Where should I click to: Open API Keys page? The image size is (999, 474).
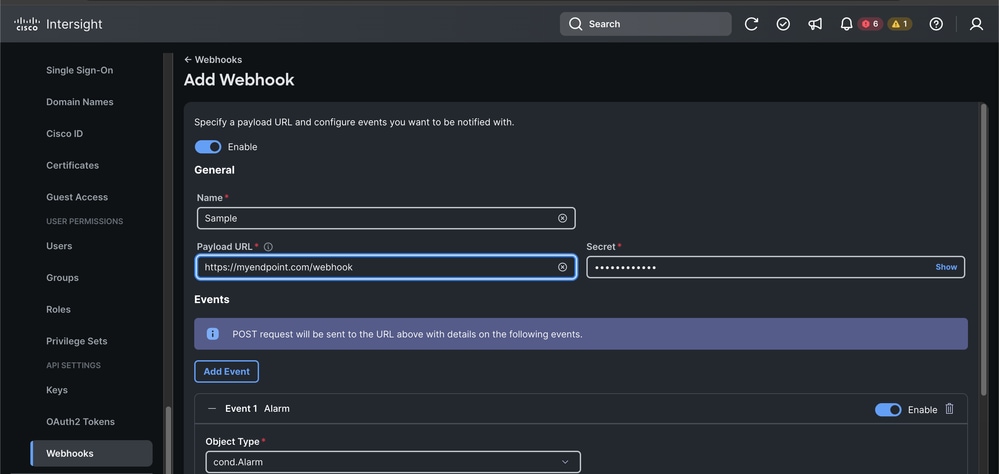coord(57,390)
